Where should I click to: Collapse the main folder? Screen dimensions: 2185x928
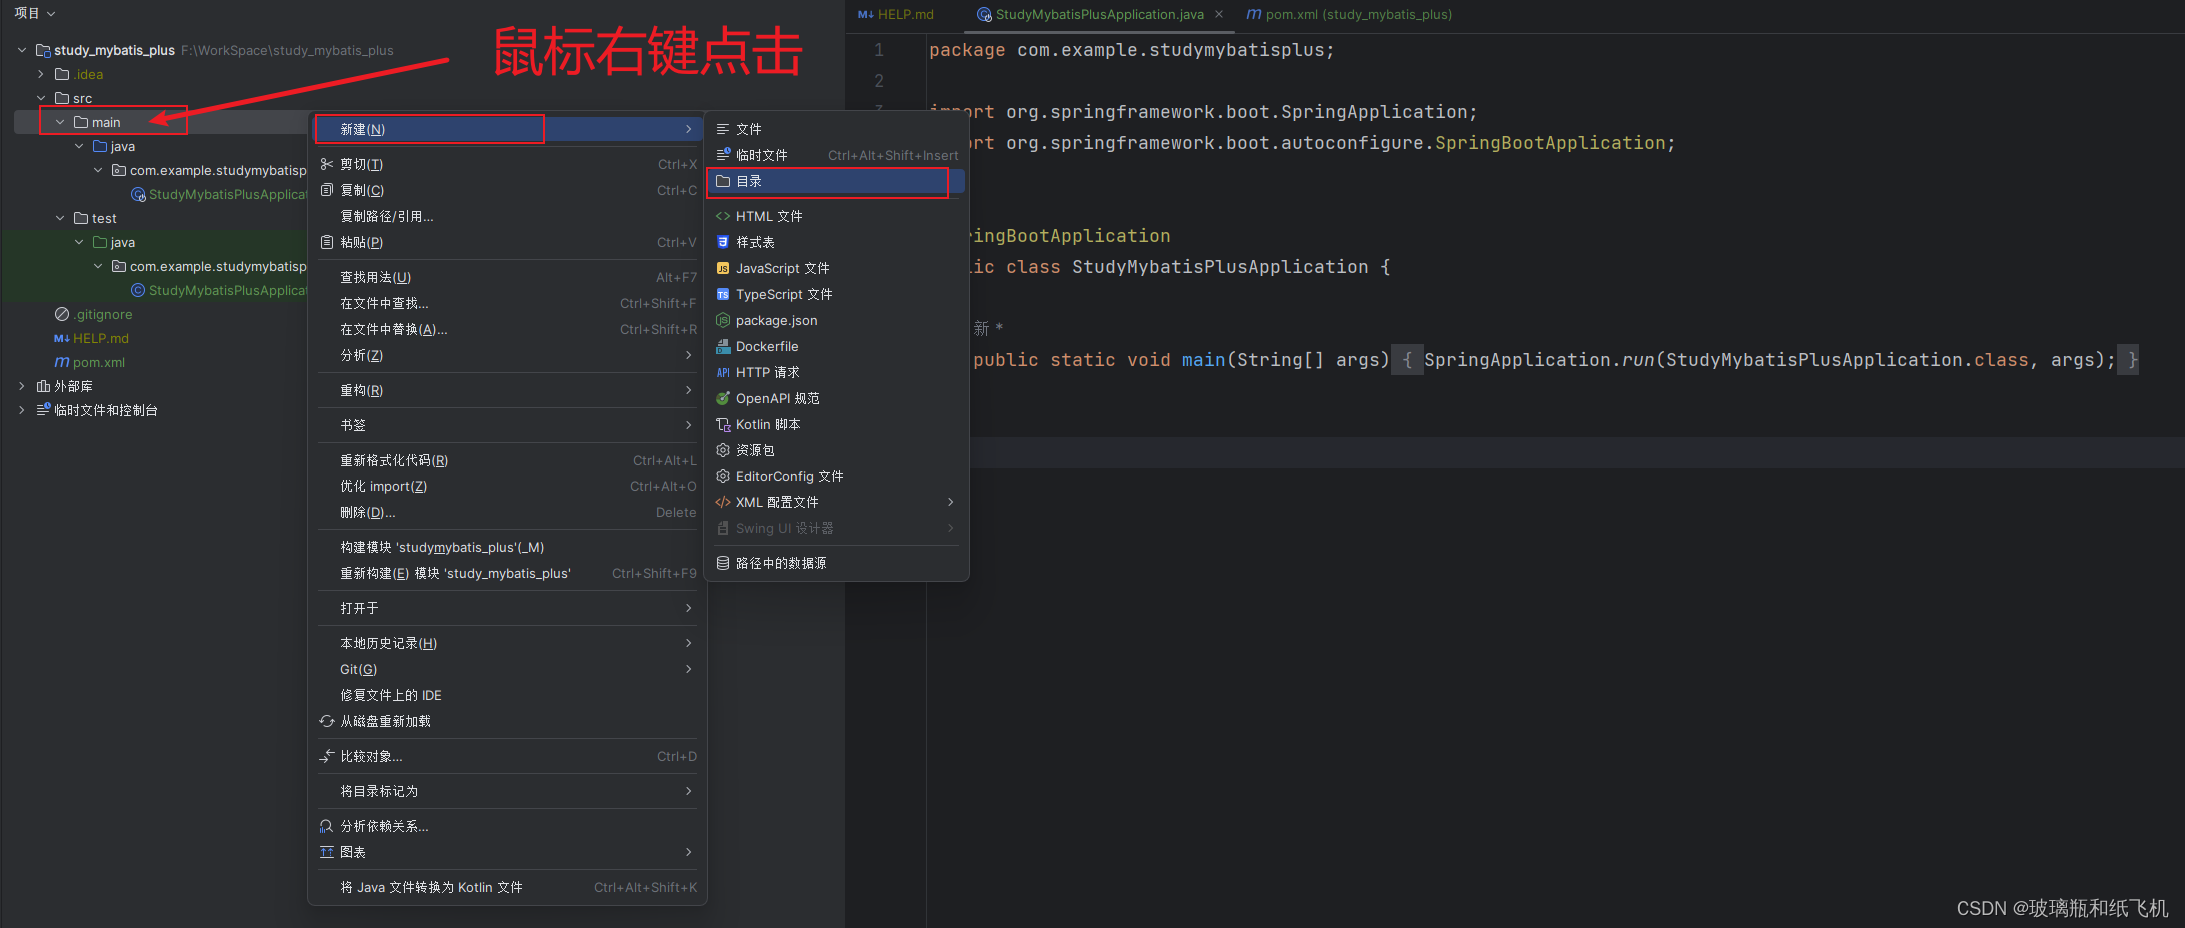point(60,122)
